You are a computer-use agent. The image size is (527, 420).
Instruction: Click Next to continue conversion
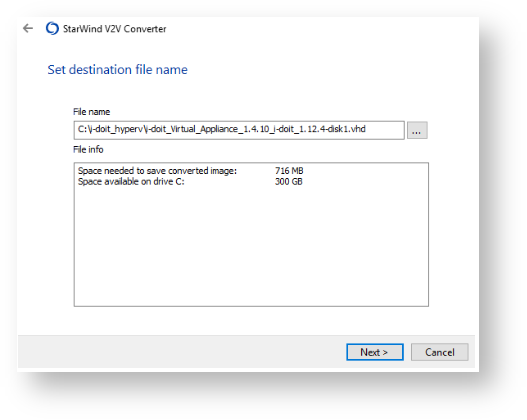(375, 352)
